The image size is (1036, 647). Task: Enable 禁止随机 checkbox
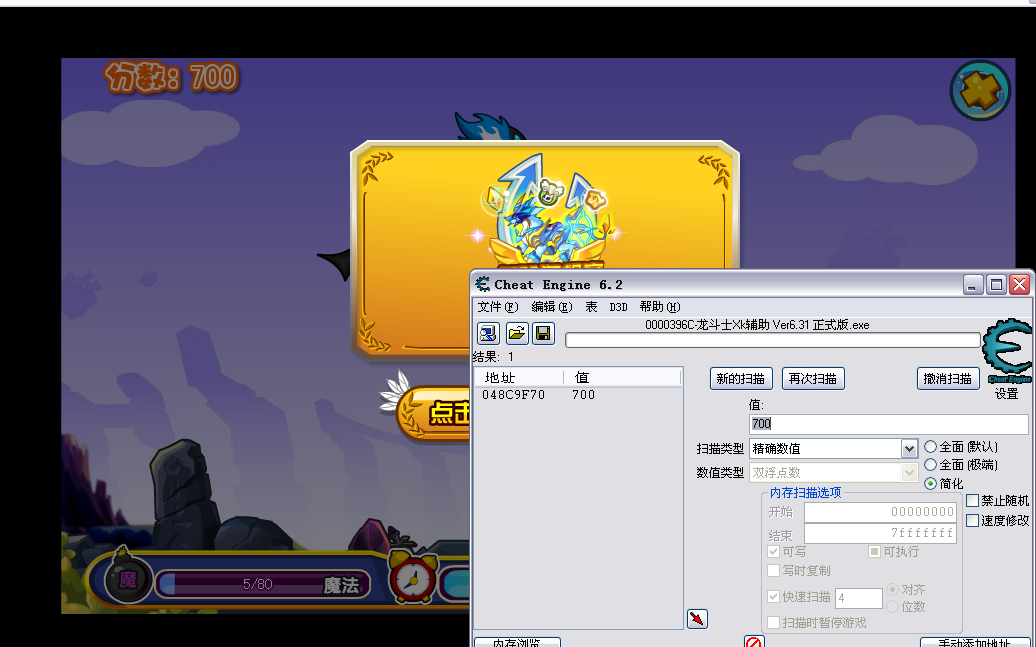pos(973,500)
